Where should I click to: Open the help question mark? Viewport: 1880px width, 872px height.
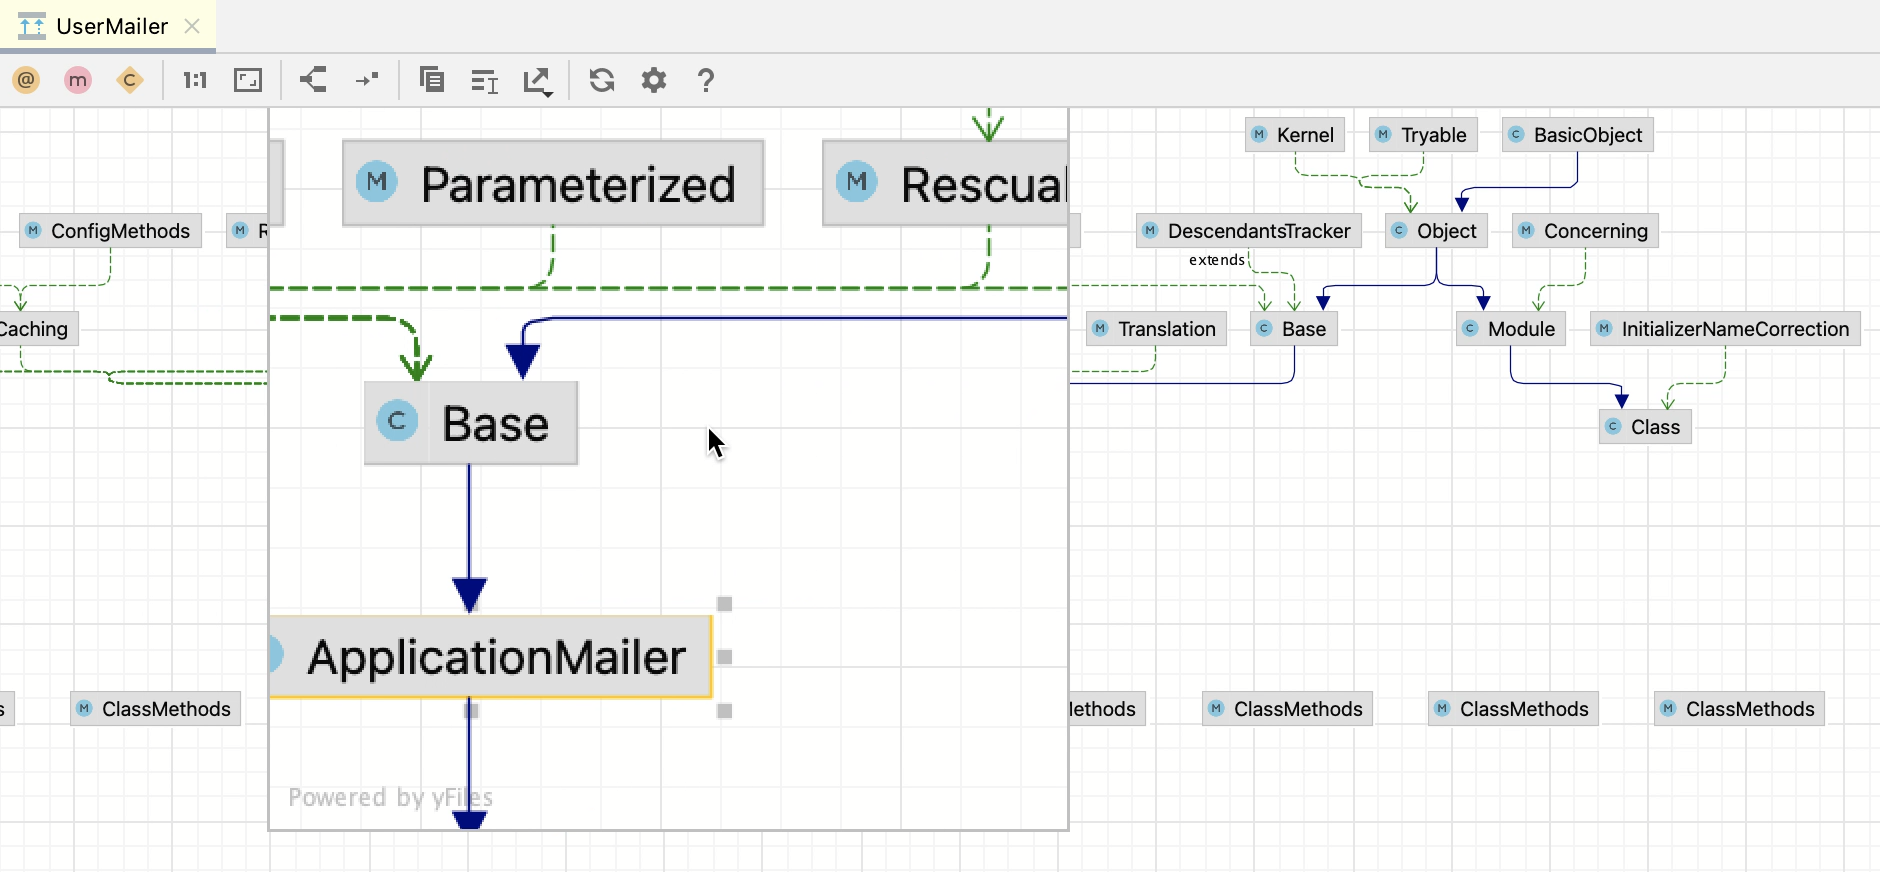pyautogui.click(x=706, y=80)
